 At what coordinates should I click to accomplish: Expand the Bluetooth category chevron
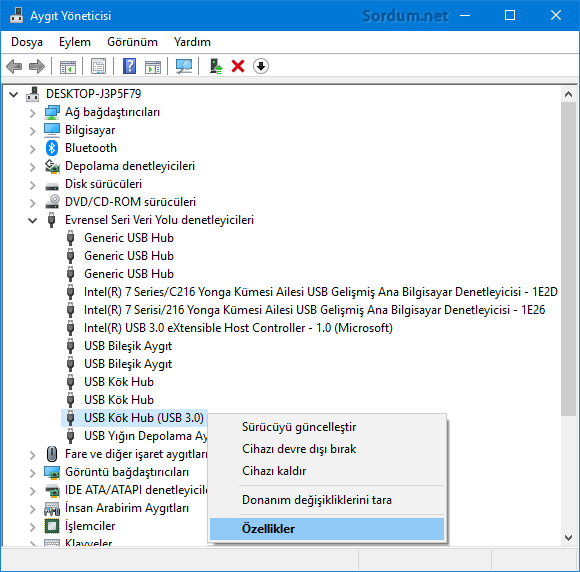point(33,149)
